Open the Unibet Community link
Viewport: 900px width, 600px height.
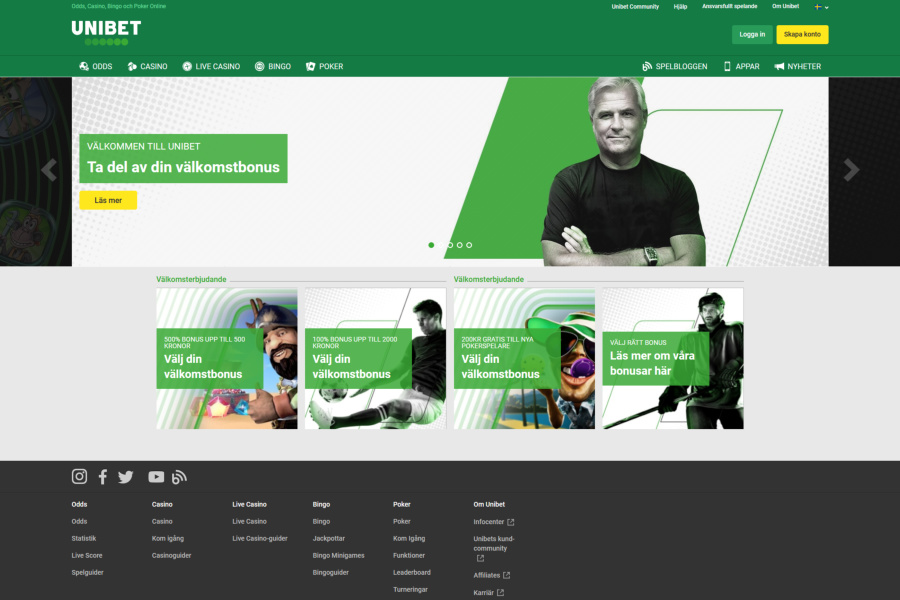tap(635, 7)
